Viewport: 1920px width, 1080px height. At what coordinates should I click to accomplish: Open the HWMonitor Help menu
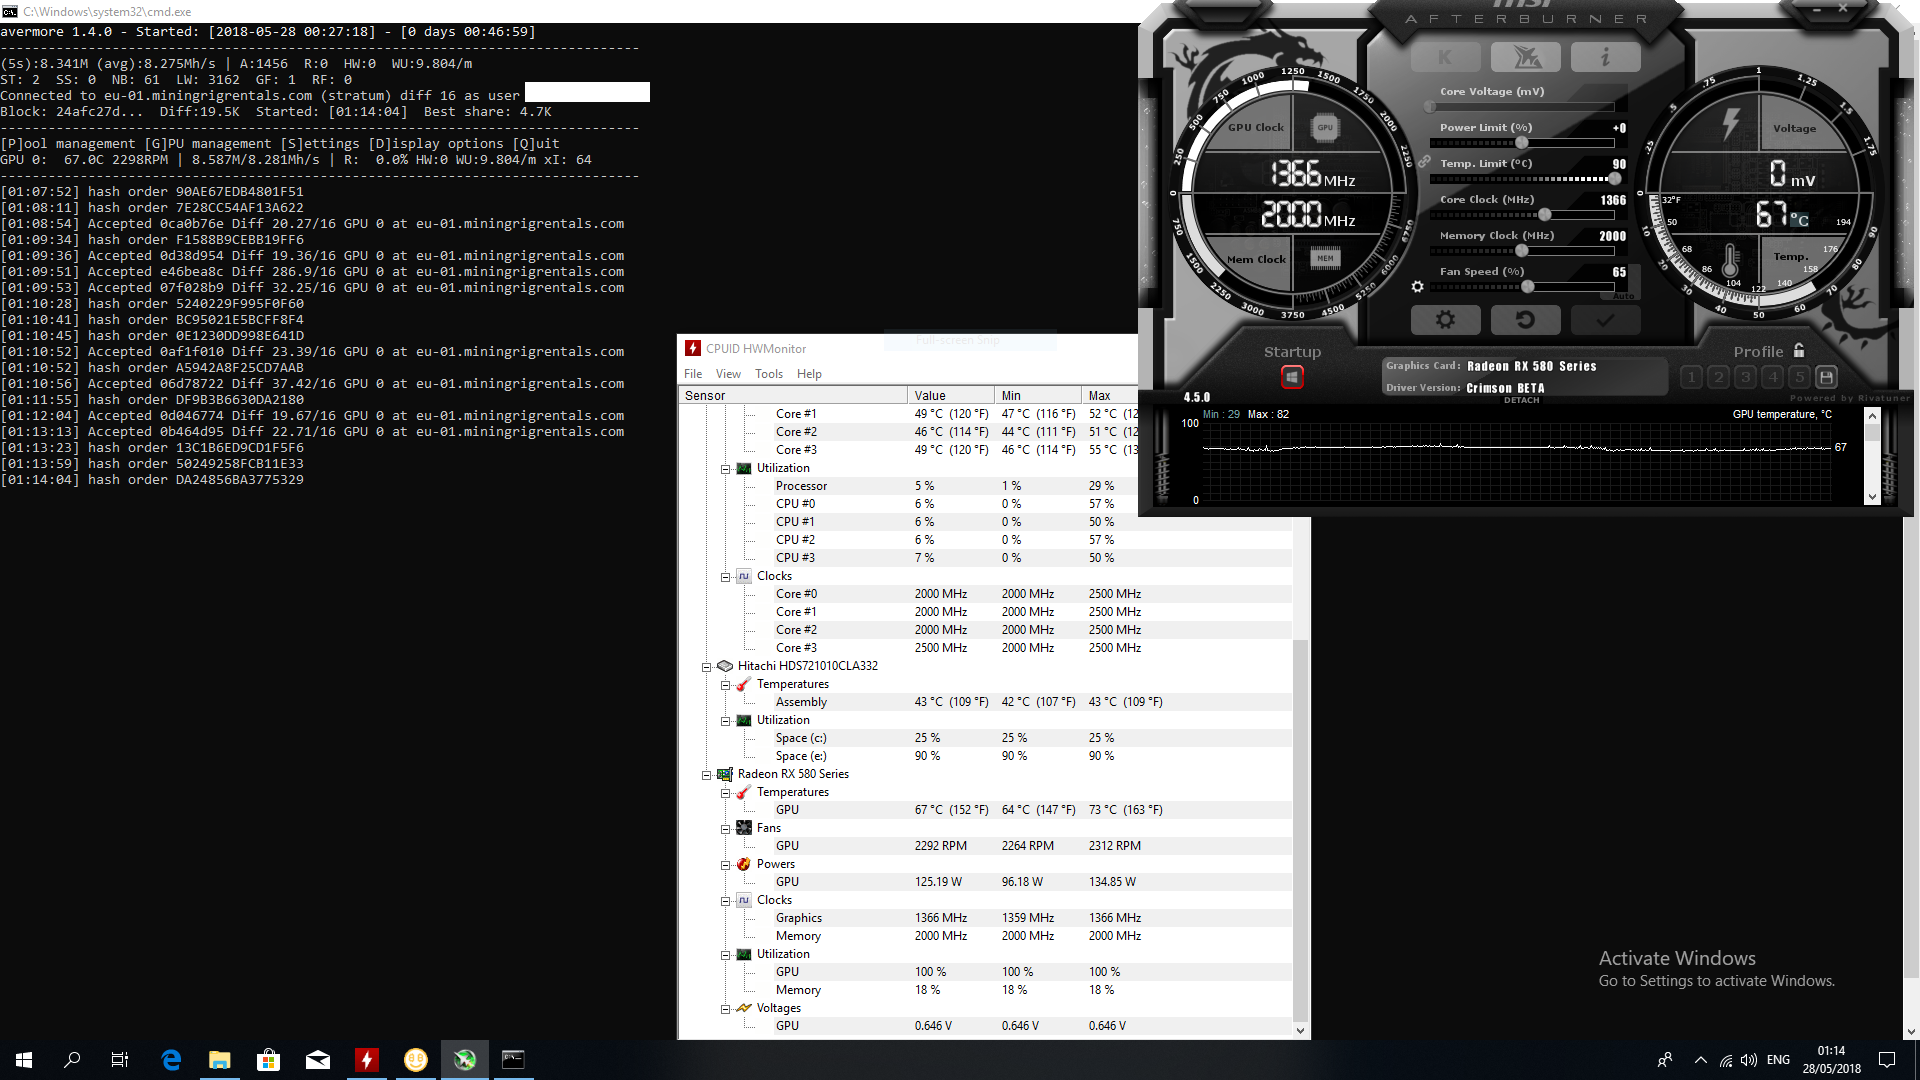pos(809,374)
